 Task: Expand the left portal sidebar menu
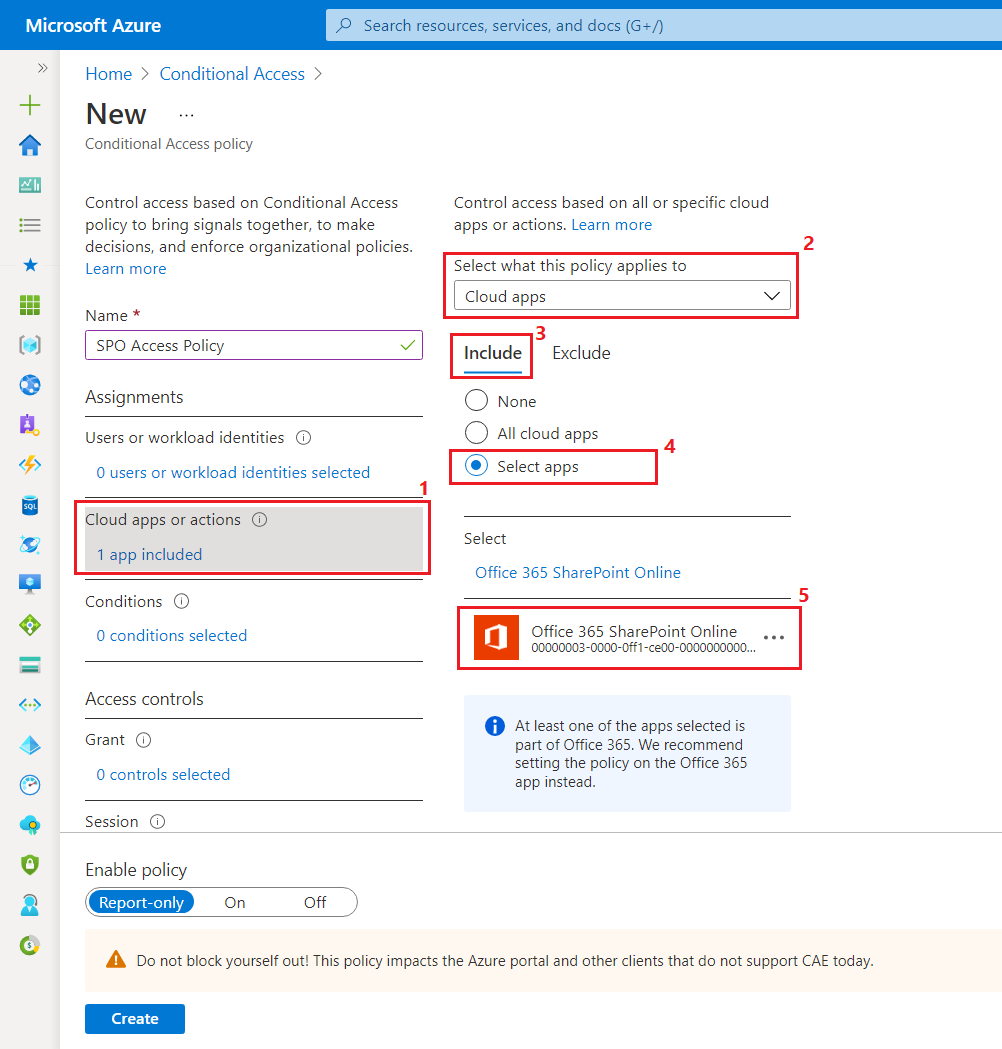pos(43,68)
